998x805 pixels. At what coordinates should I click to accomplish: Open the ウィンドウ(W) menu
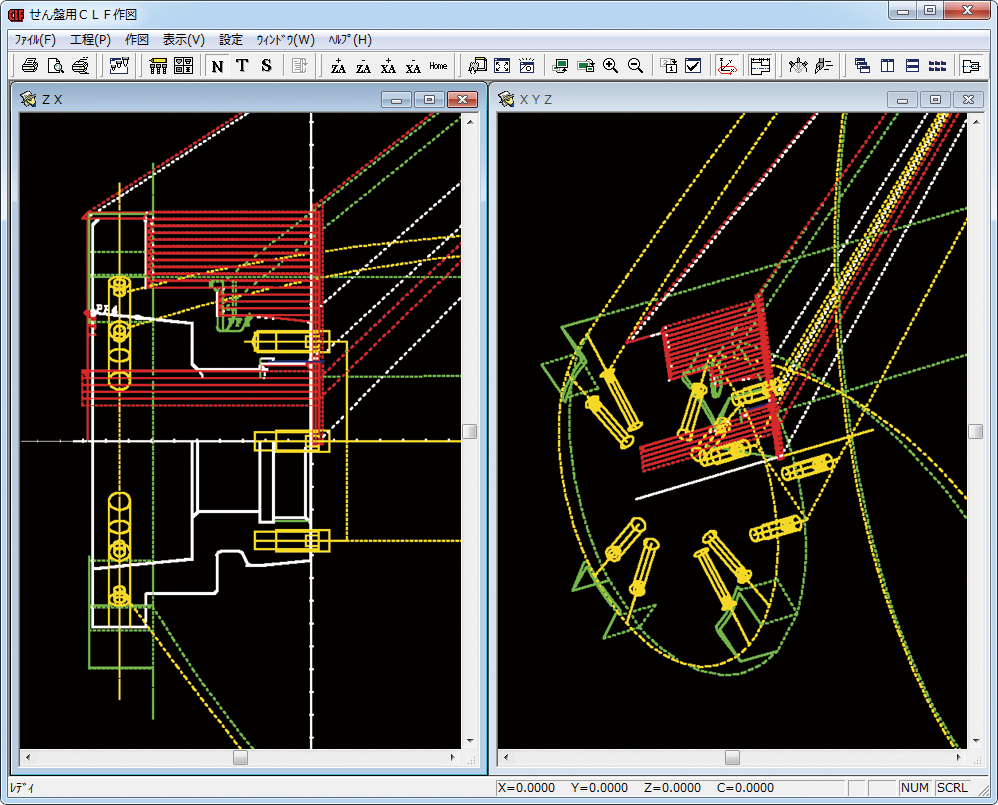click(285, 39)
